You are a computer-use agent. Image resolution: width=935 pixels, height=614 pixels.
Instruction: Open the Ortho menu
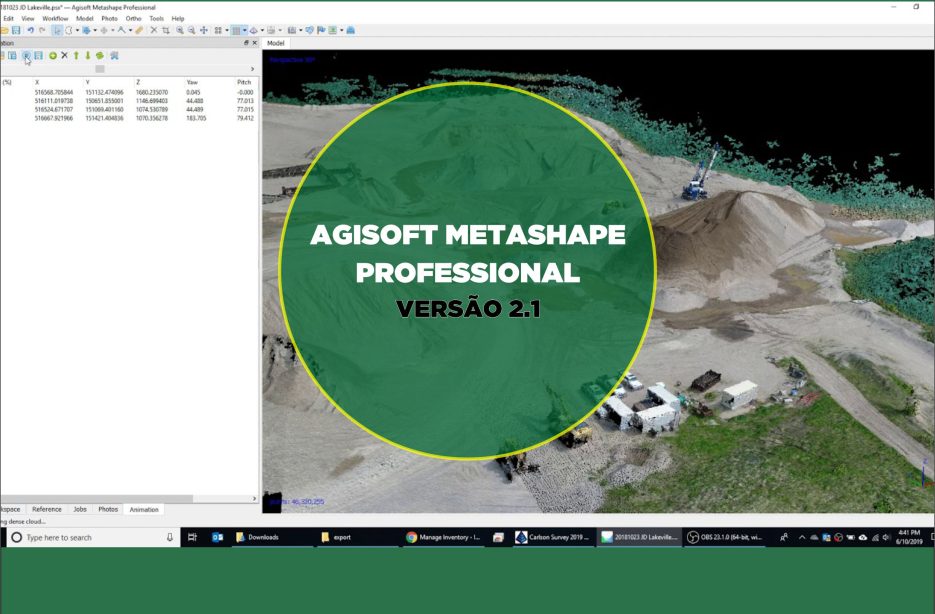coord(134,18)
